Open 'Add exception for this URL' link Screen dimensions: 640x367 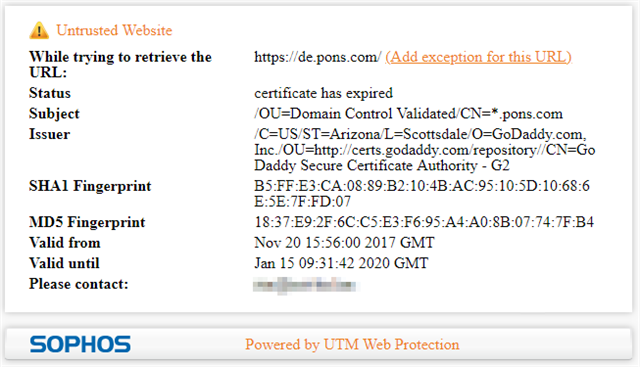click(x=478, y=57)
